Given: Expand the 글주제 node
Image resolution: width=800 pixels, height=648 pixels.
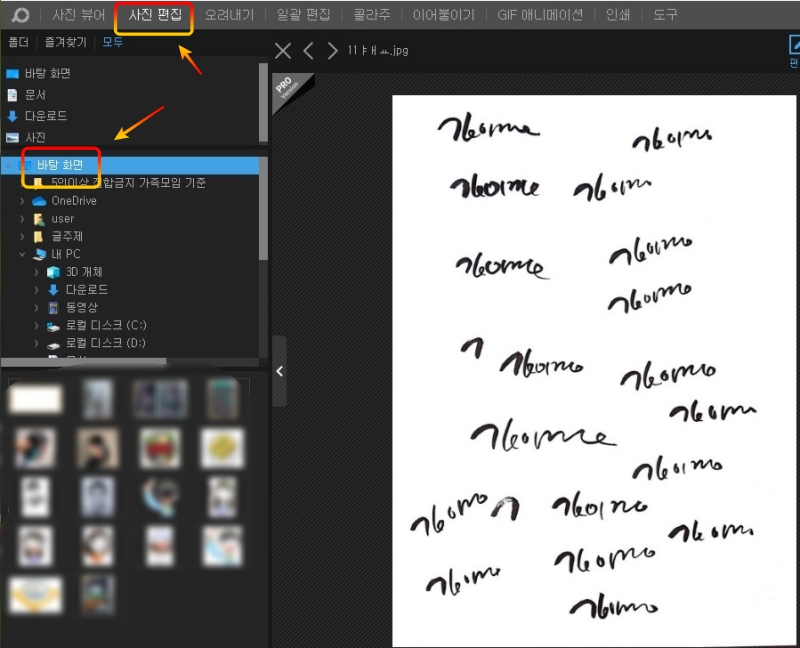Looking at the screenshot, I should (x=22, y=237).
